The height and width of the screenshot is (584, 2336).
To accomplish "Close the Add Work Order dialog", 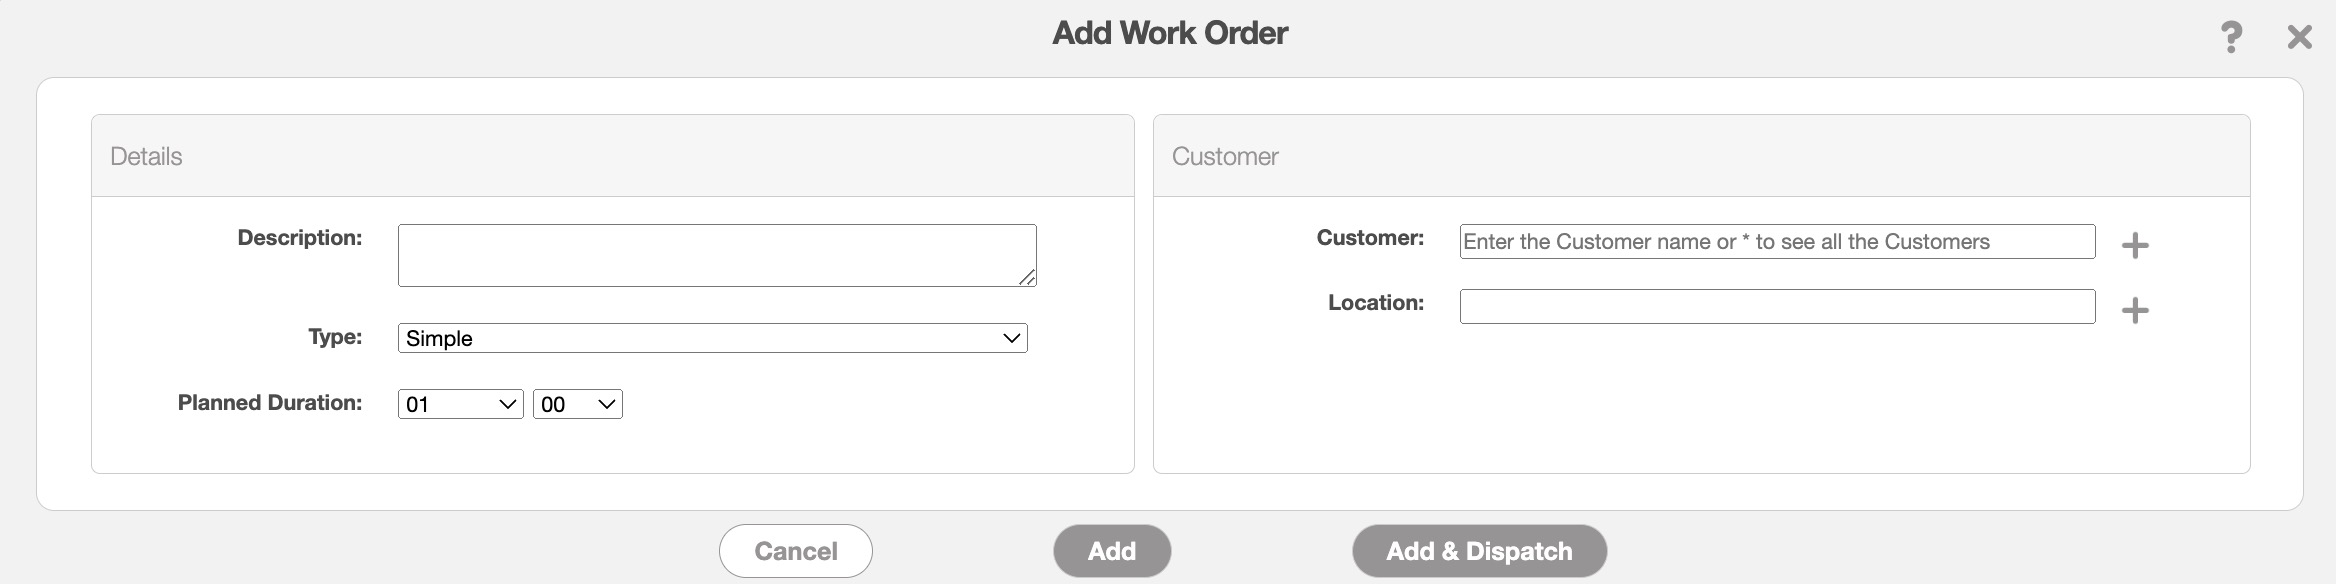I will click(2299, 38).
